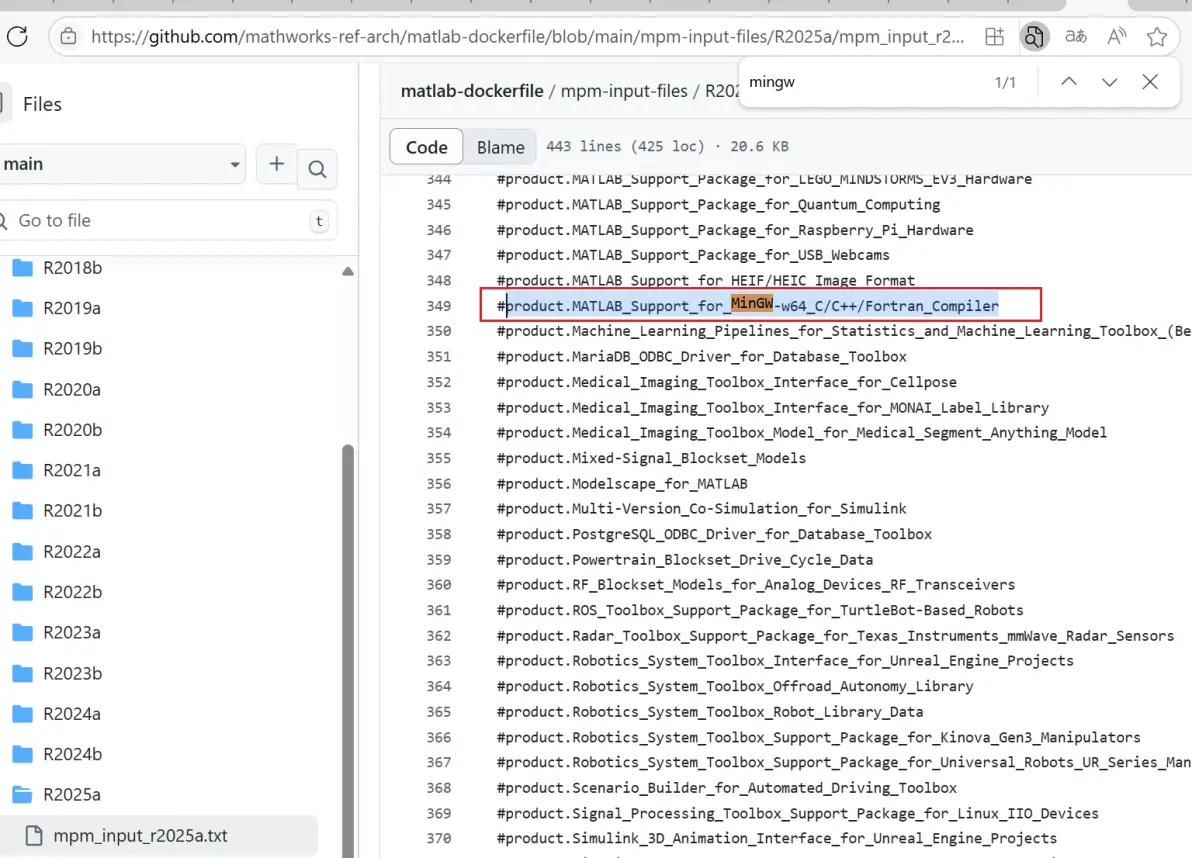Follow the matlab-dockerfile breadcrumb link

tap(472, 91)
